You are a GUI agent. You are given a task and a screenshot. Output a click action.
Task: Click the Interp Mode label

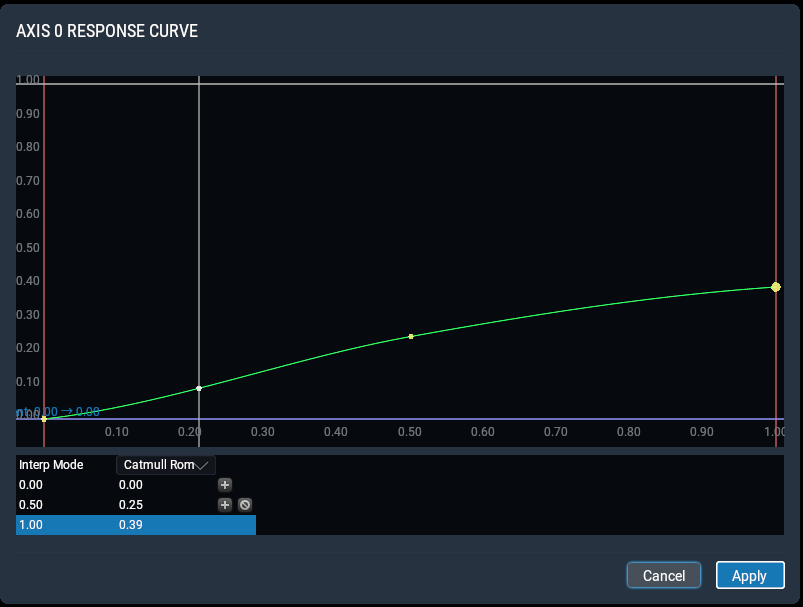(51, 465)
